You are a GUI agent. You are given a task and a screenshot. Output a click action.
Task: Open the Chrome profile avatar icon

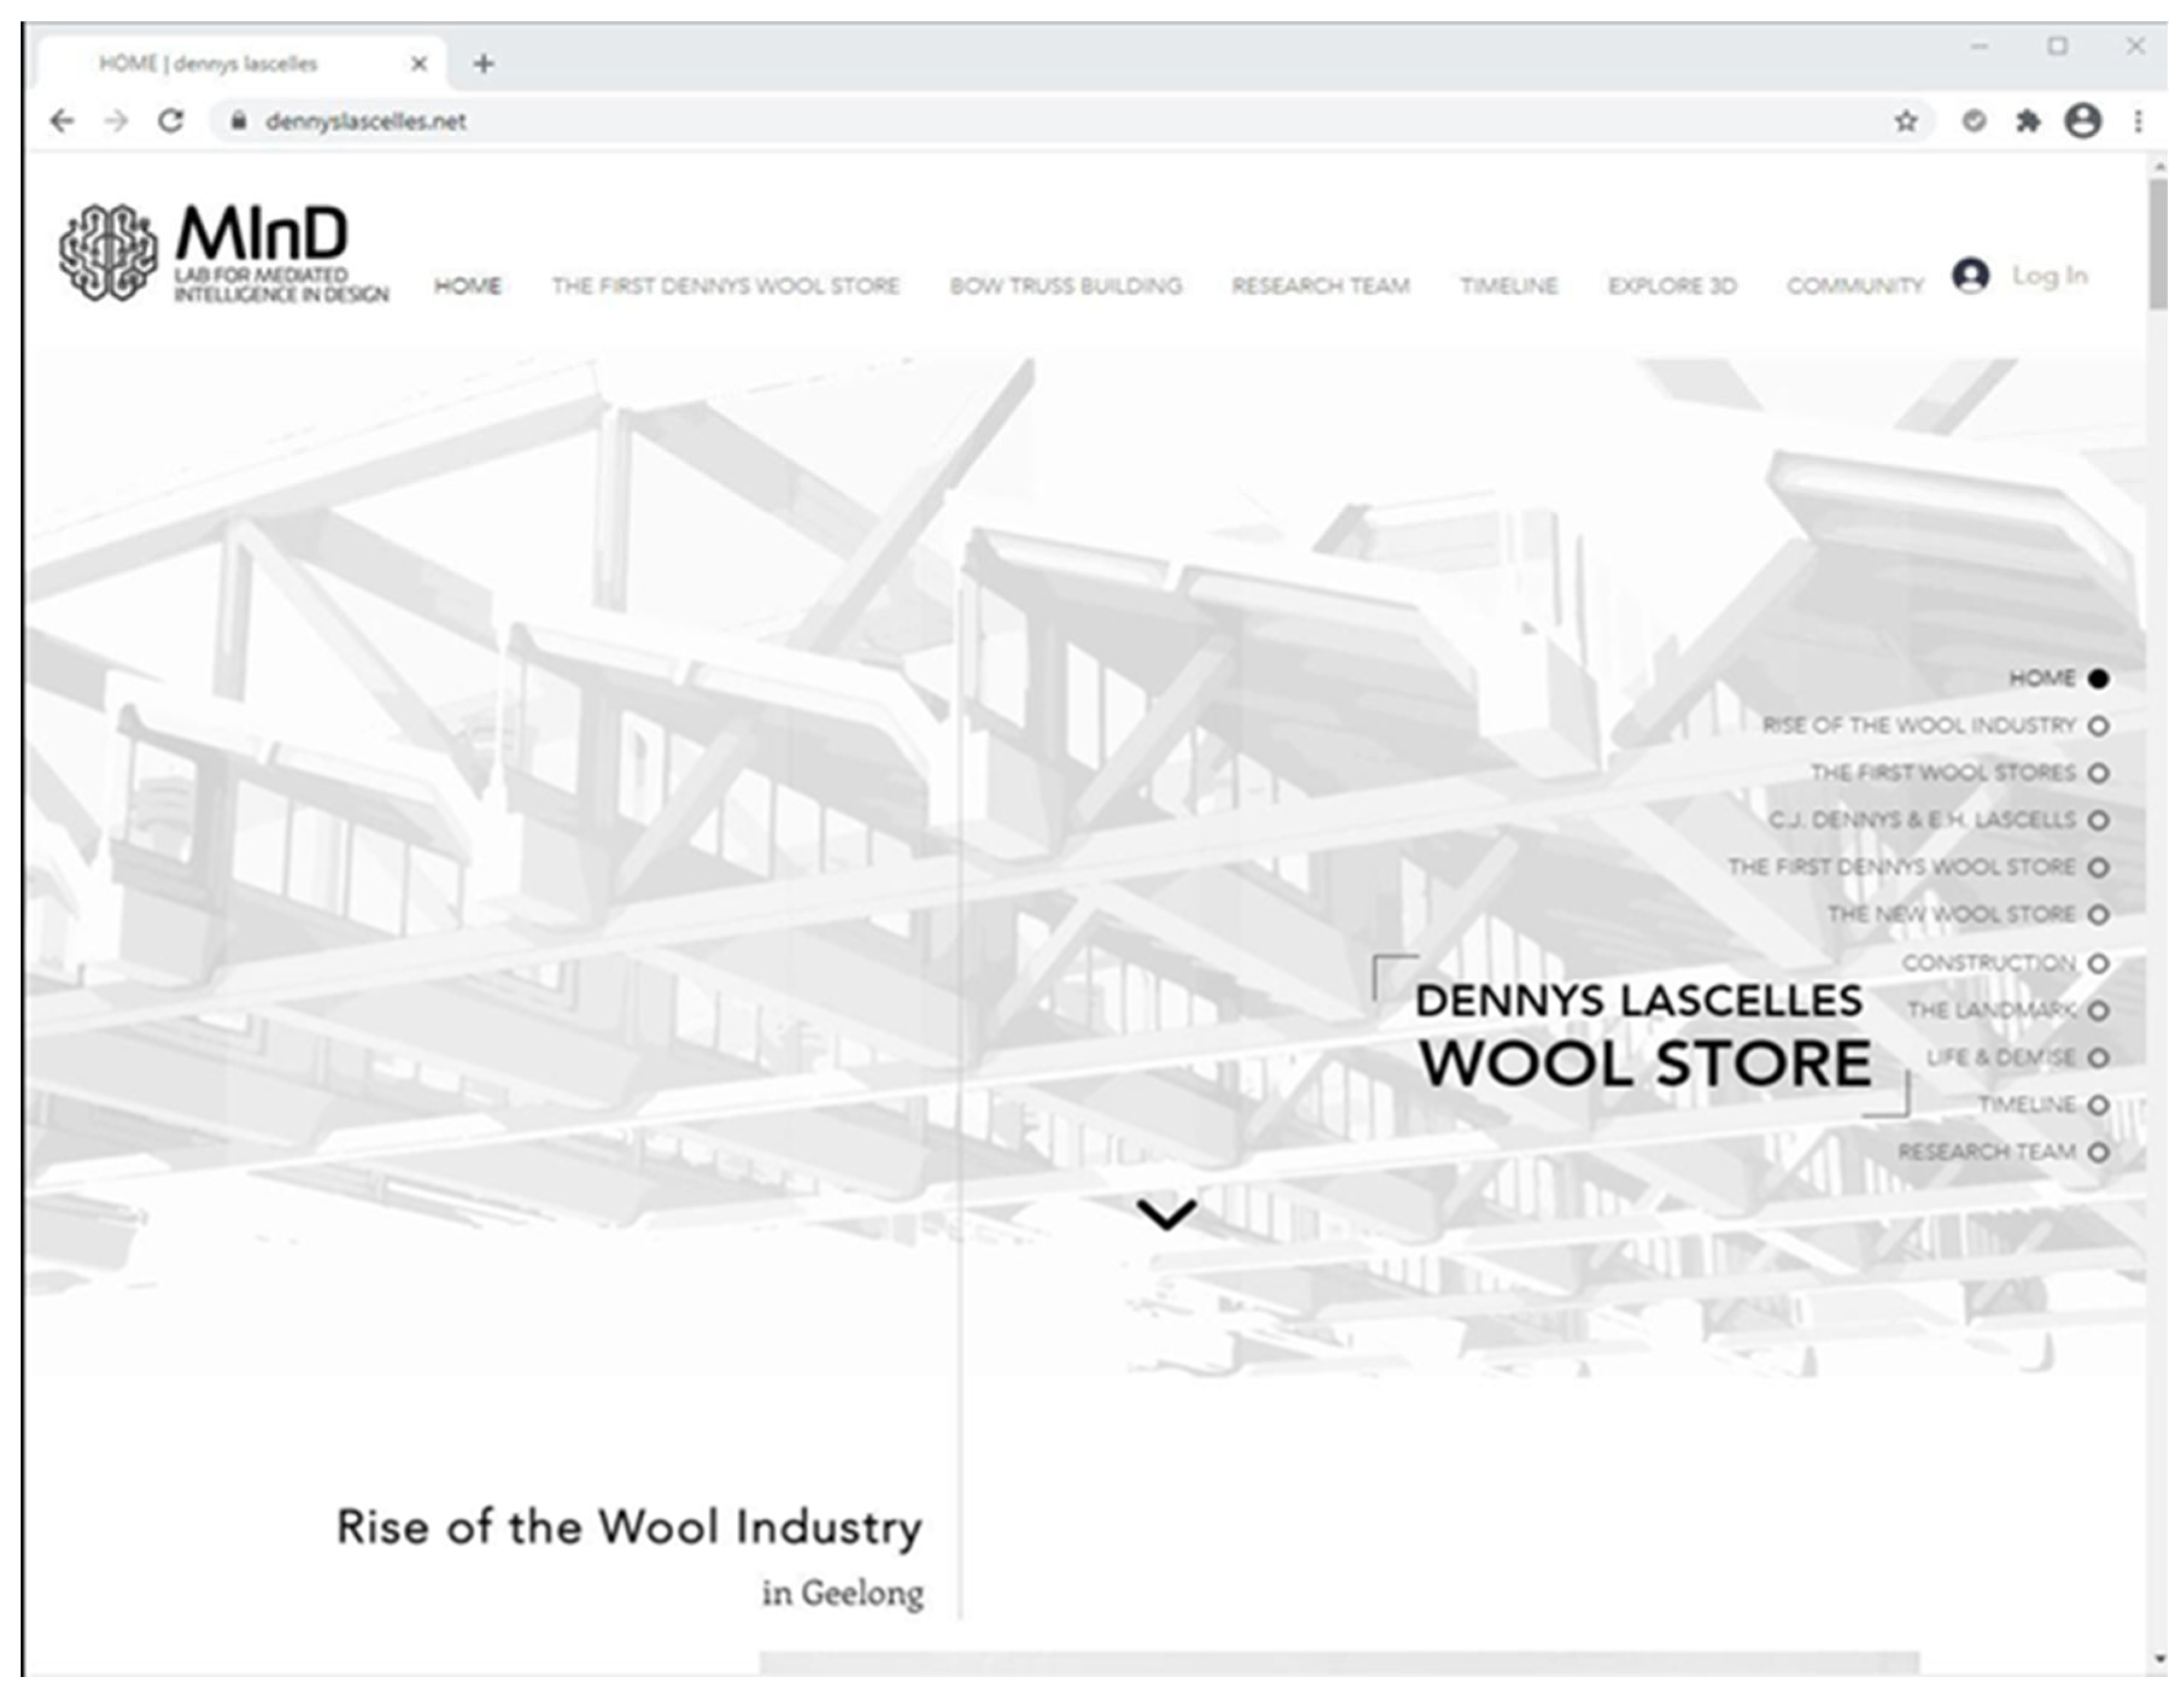pyautogui.click(x=2083, y=121)
